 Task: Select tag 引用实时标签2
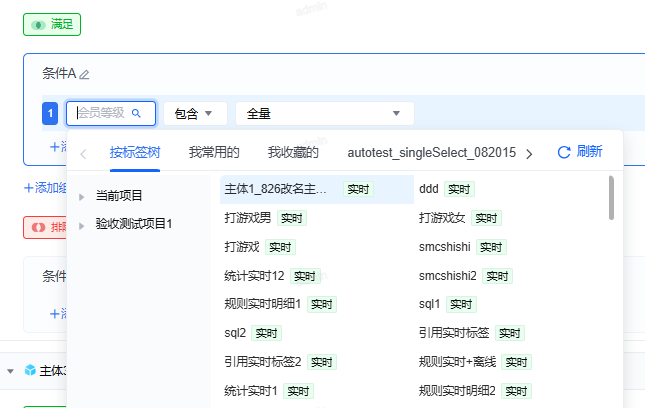point(262,362)
